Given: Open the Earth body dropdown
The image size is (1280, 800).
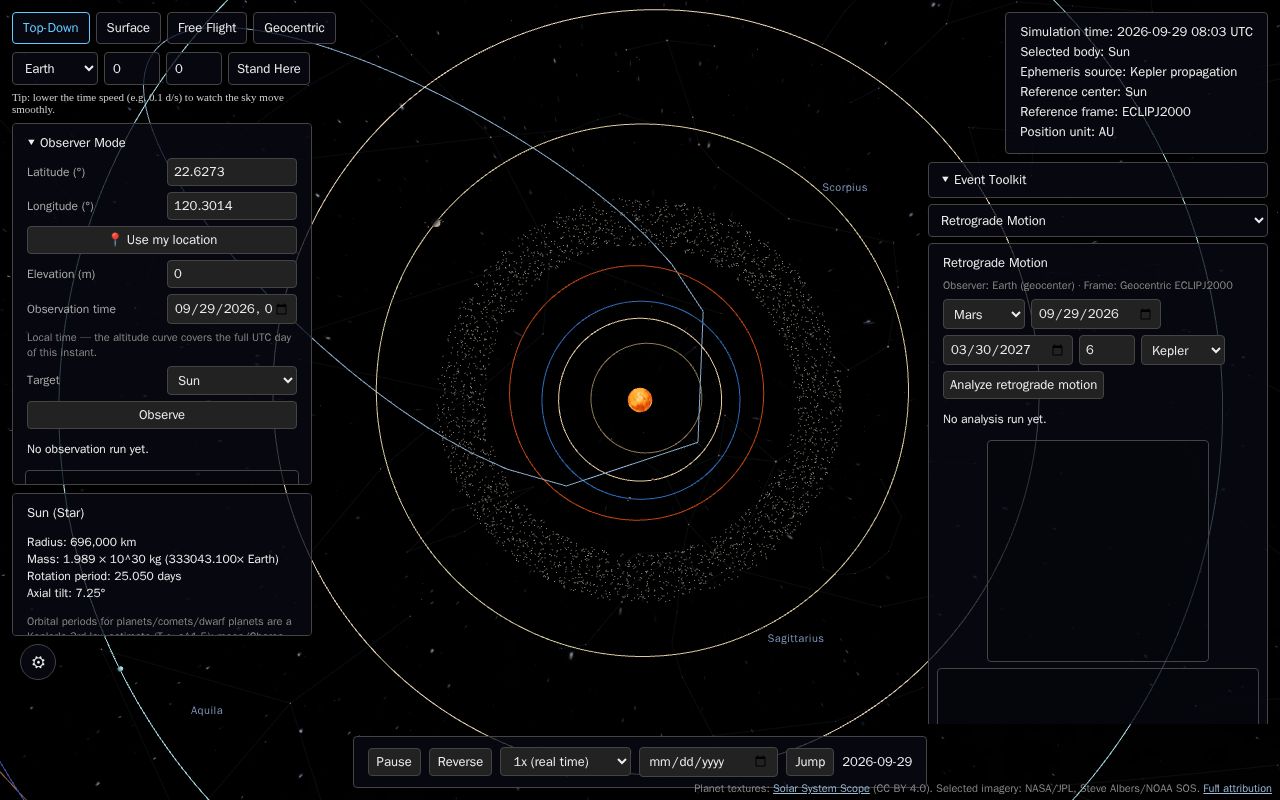Looking at the screenshot, I should pos(55,69).
